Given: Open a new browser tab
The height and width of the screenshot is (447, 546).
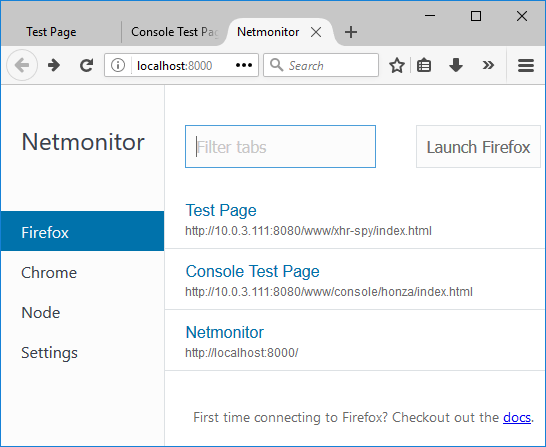Looking at the screenshot, I should click(351, 32).
